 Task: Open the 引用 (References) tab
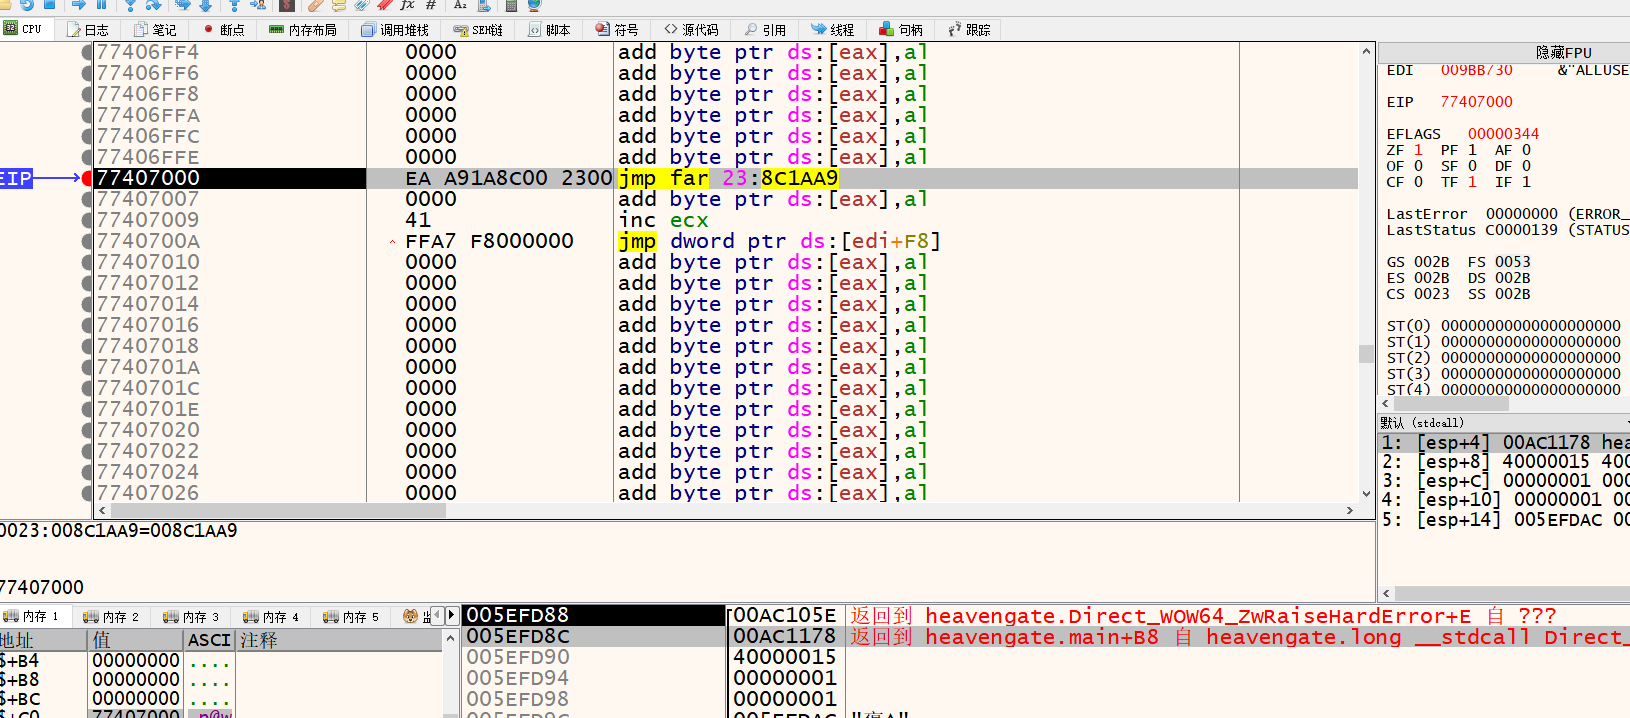(x=765, y=30)
